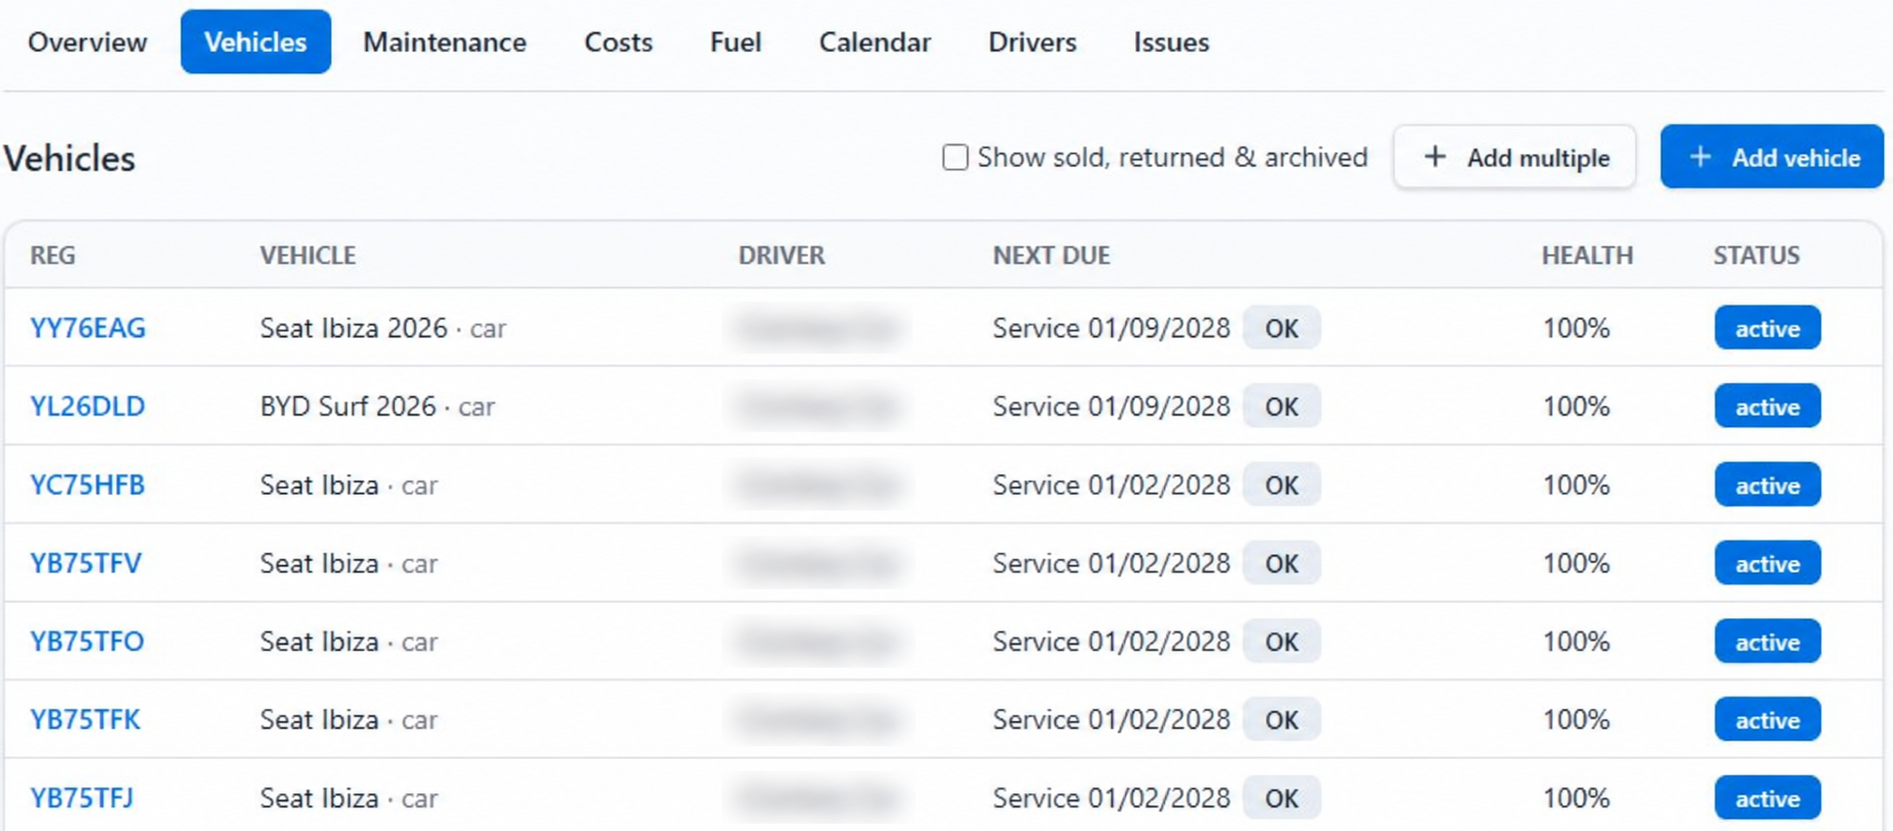1893x831 pixels.
Task: Click BYD Surf 2026 vehicle name
Action: [x=348, y=406]
